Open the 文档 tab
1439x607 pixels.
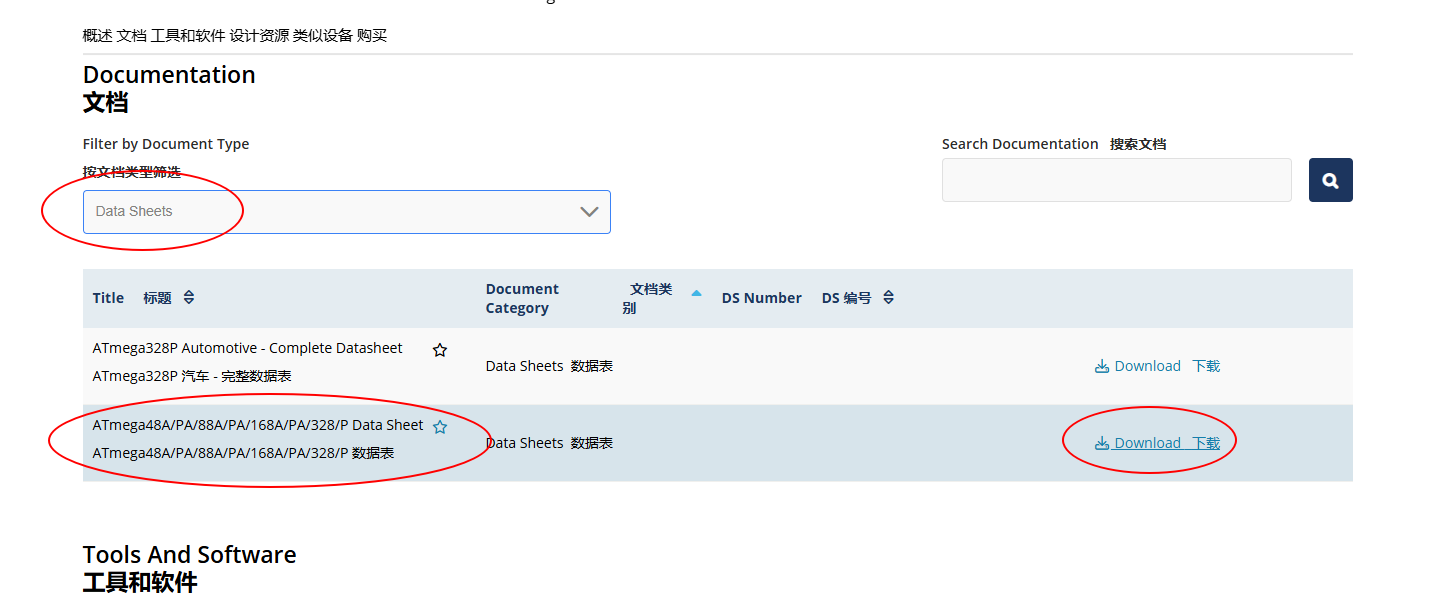(x=131, y=36)
